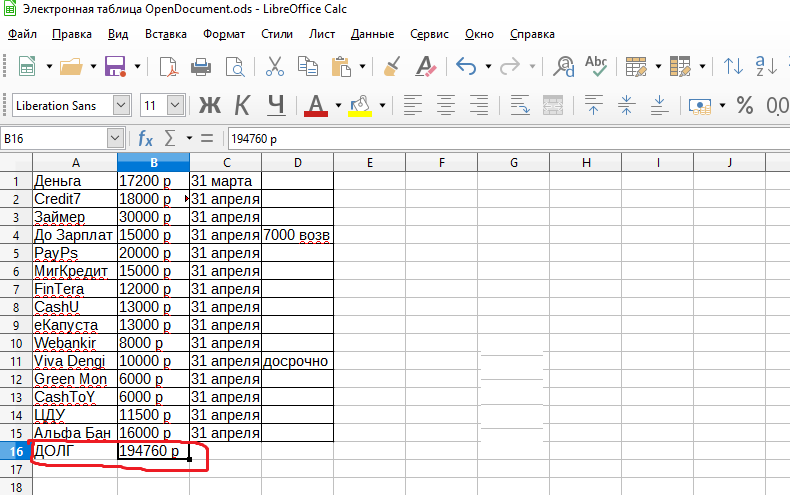Select the 'ДОЛГ' cell

click(75, 451)
